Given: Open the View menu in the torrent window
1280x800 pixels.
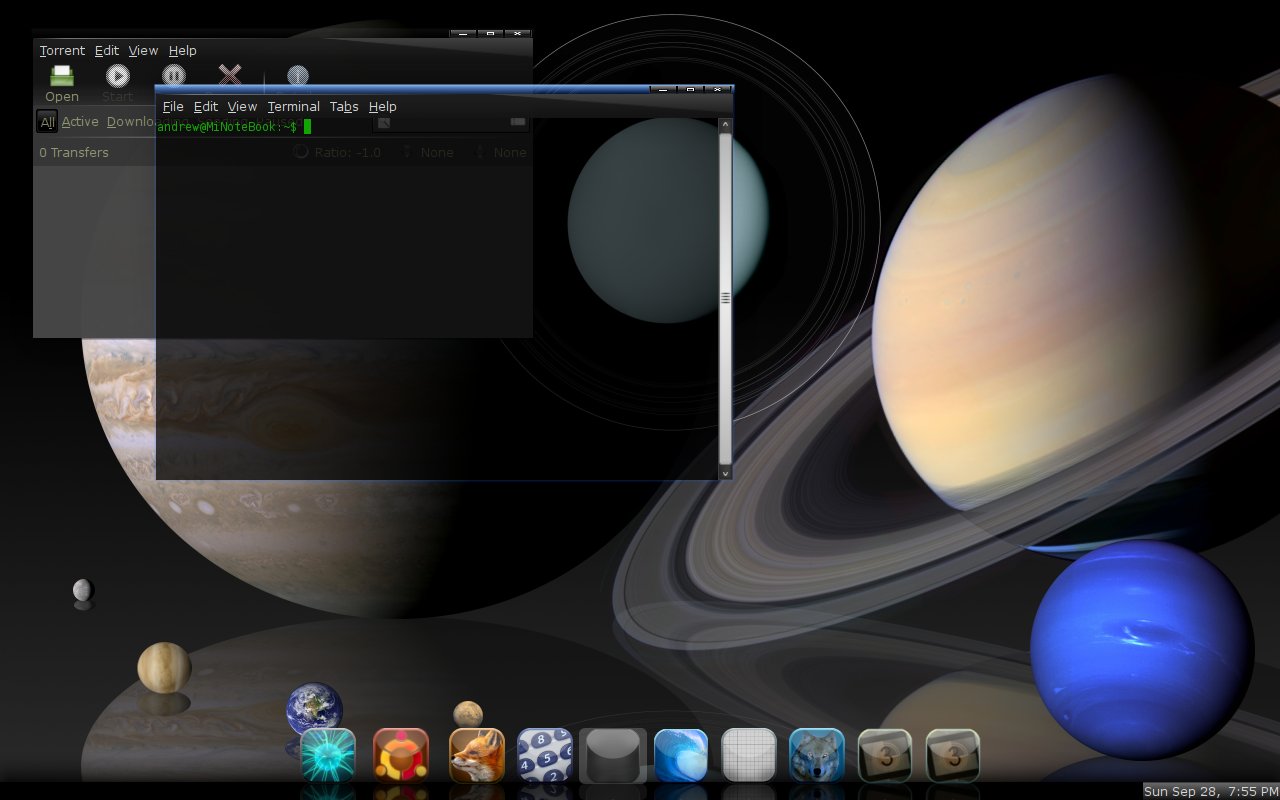Looking at the screenshot, I should (x=143, y=50).
